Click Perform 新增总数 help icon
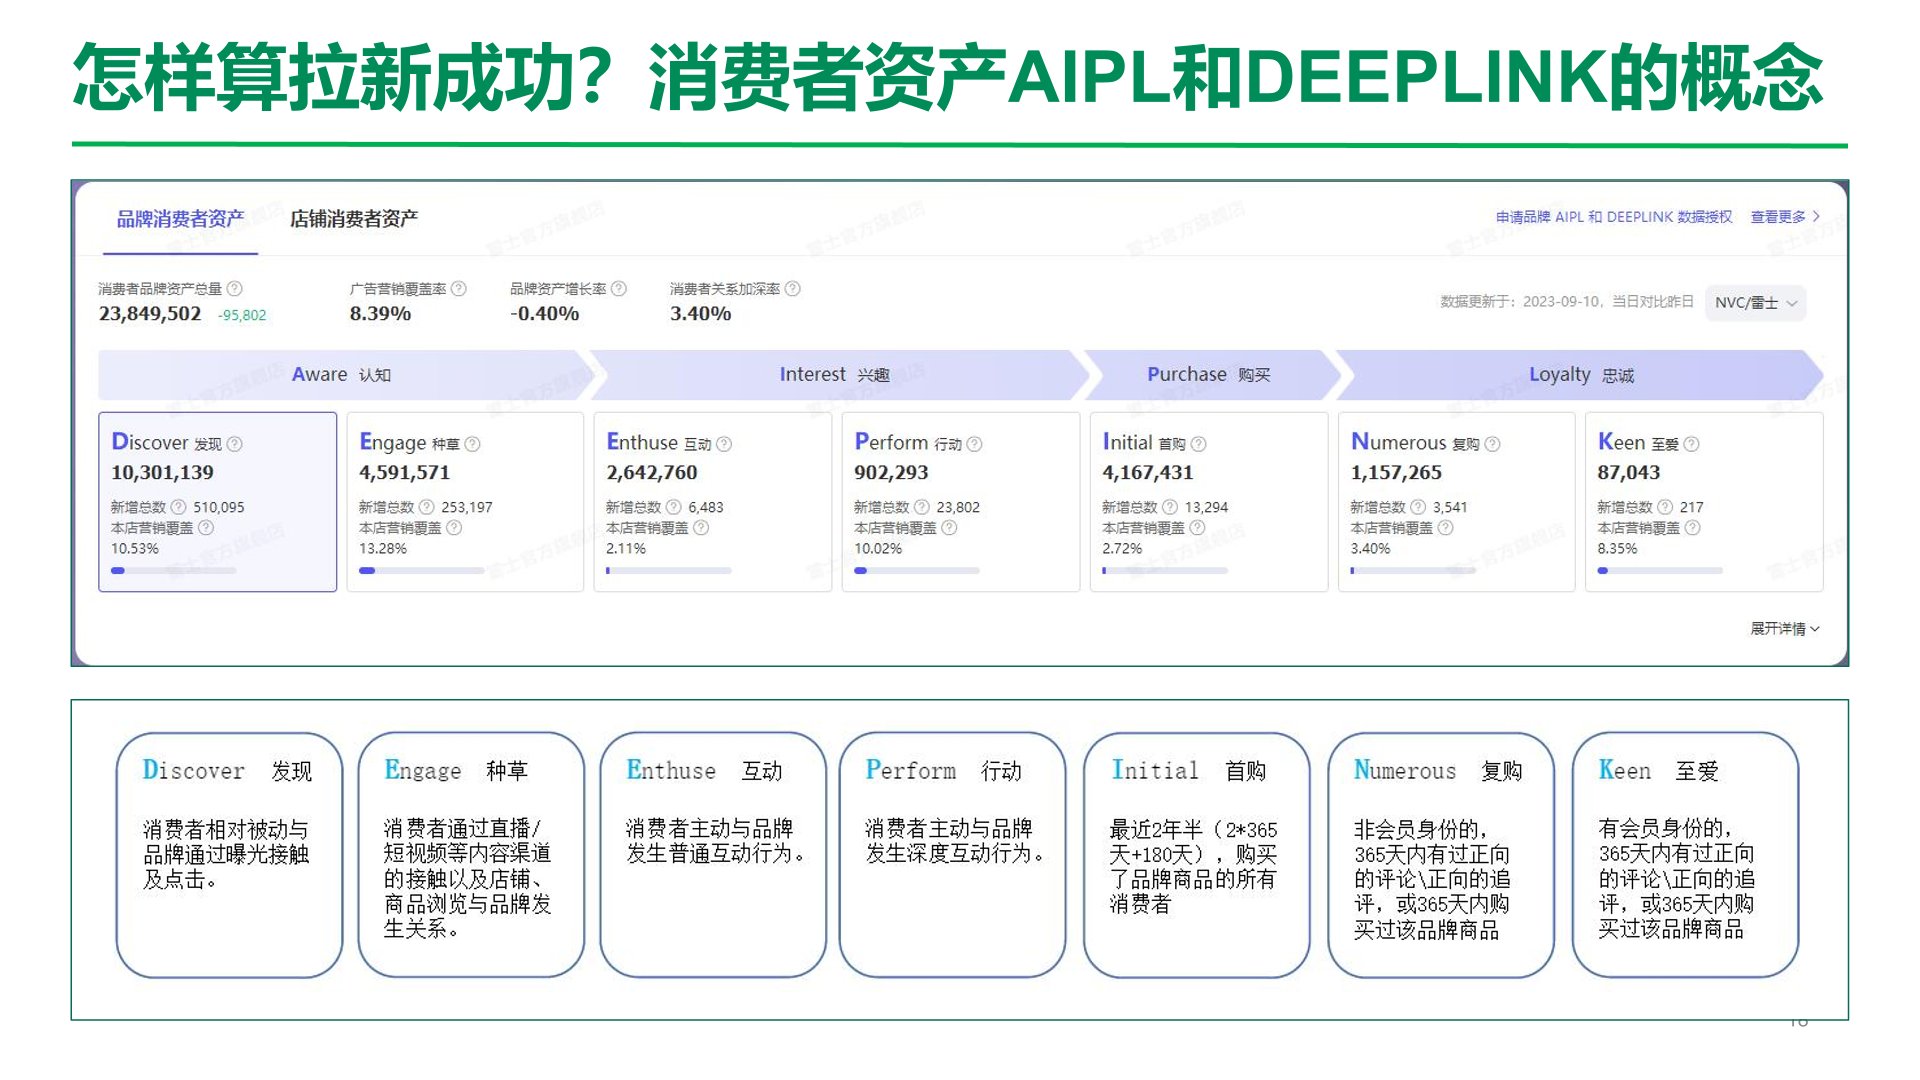Viewport: 1920px width, 1080px height. pyautogui.click(x=922, y=508)
